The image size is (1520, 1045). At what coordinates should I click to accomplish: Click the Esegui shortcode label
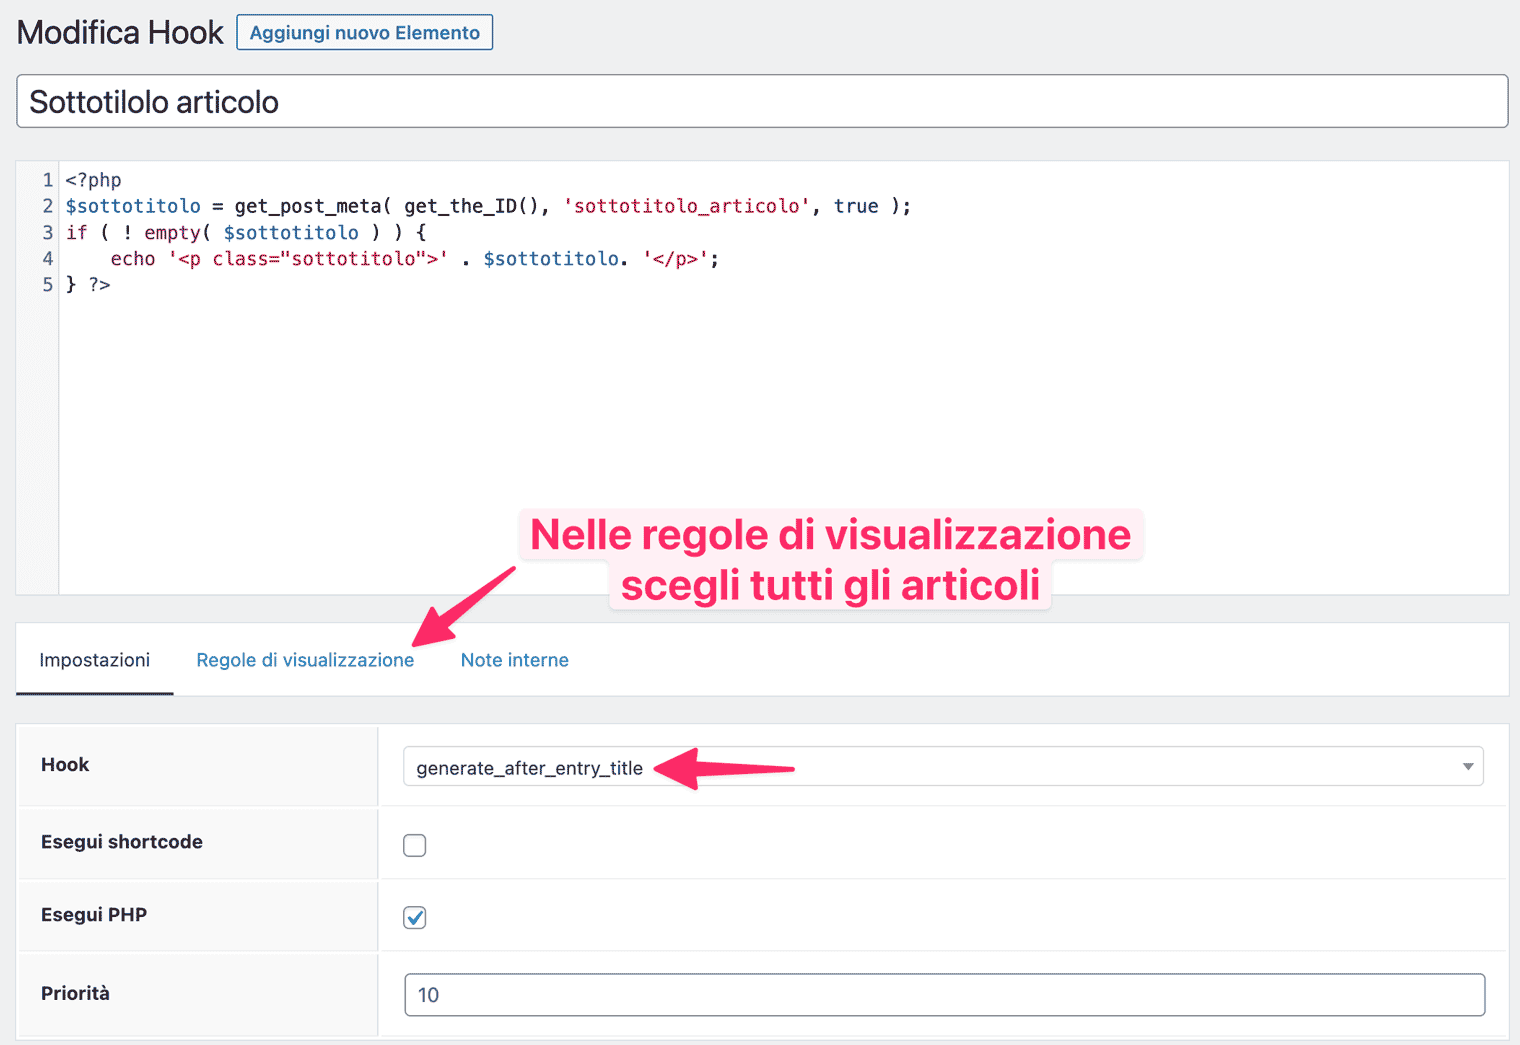tap(122, 842)
